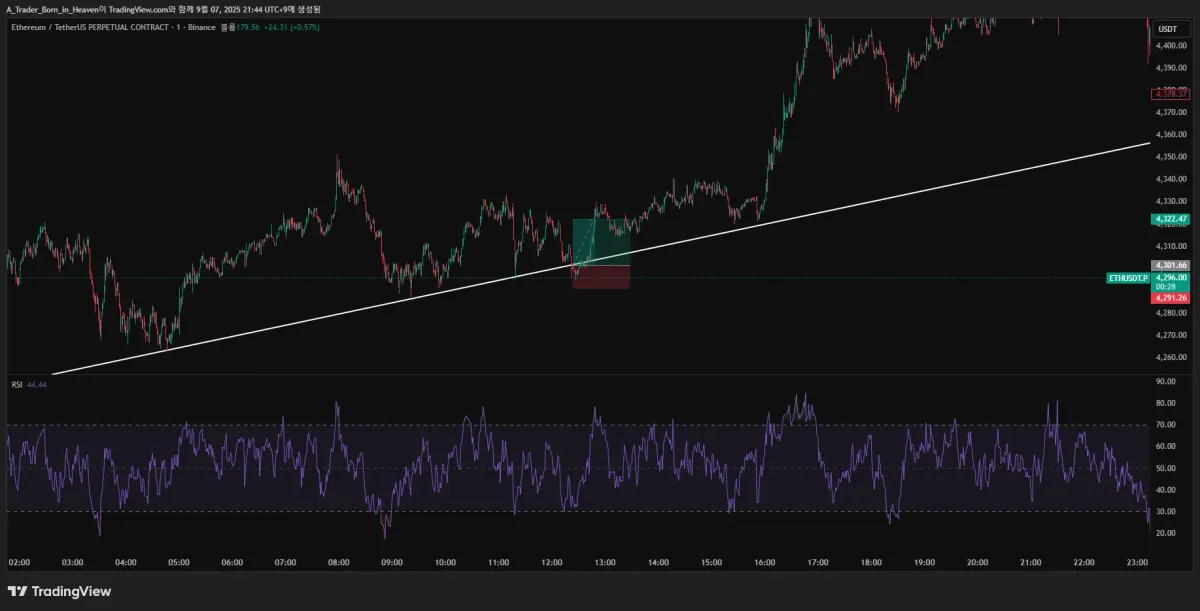This screenshot has height=611, width=1200.
Task: Open the USDT currency selector
Action: pos(1167,29)
